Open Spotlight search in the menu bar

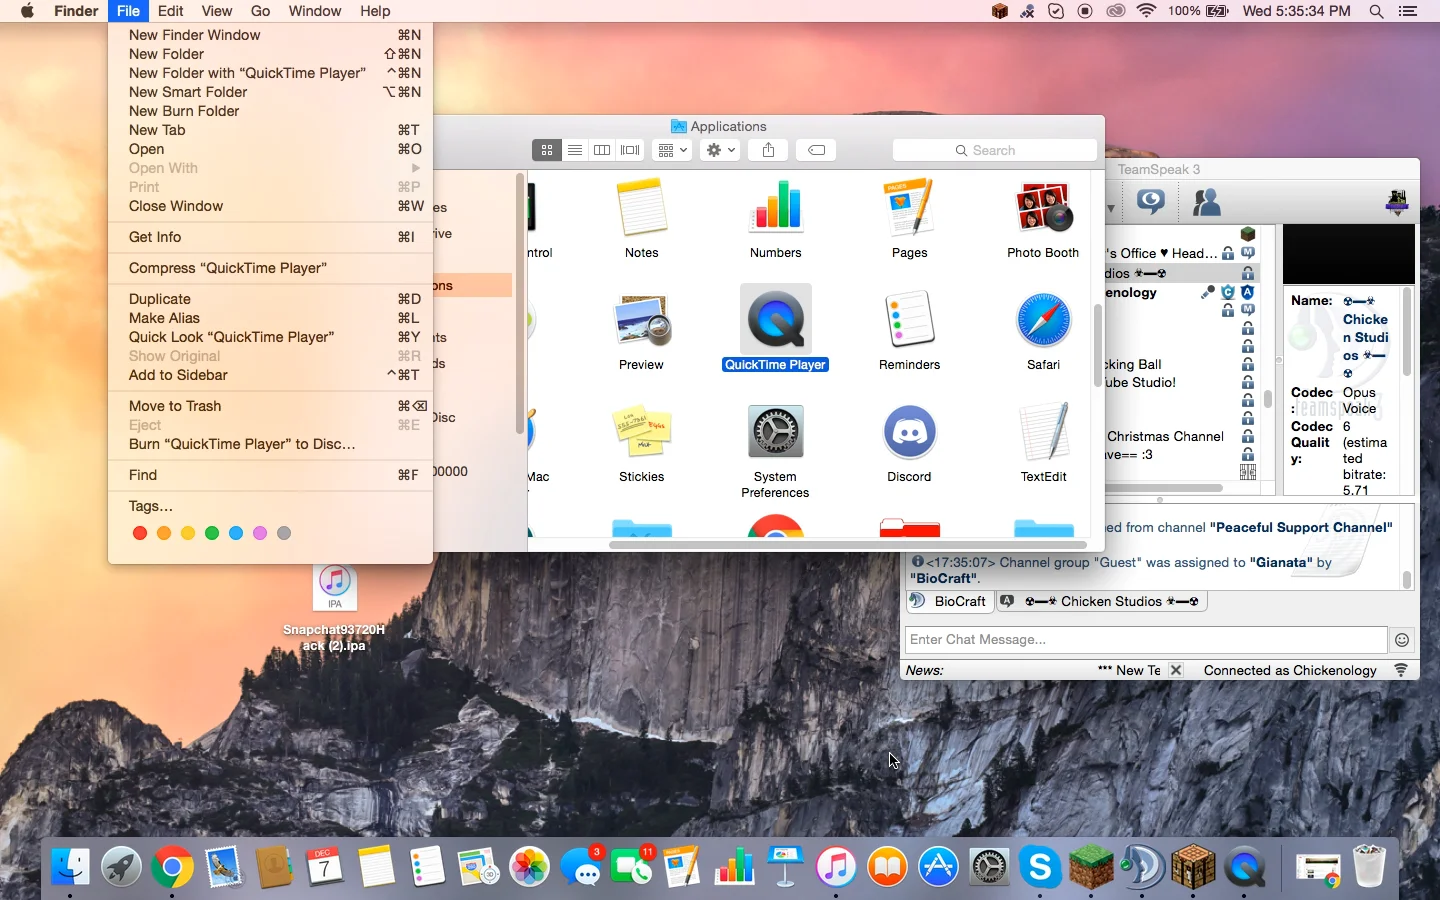[x=1376, y=11]
